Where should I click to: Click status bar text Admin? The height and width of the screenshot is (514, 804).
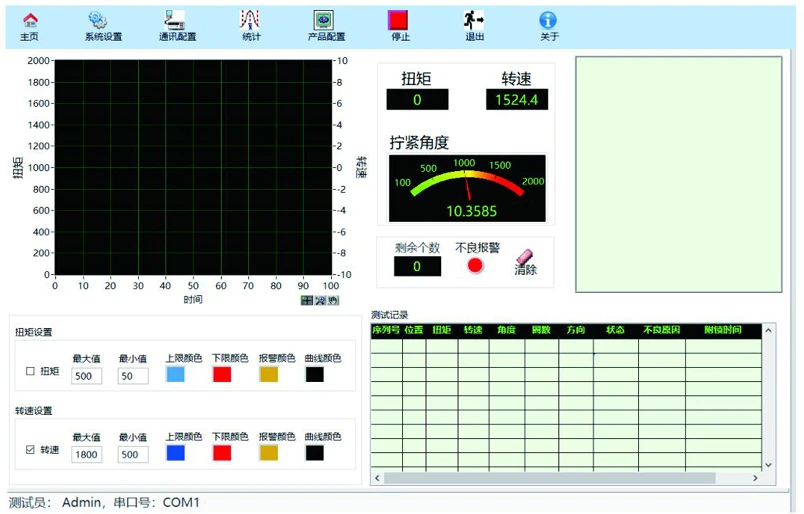click(82, 502)
